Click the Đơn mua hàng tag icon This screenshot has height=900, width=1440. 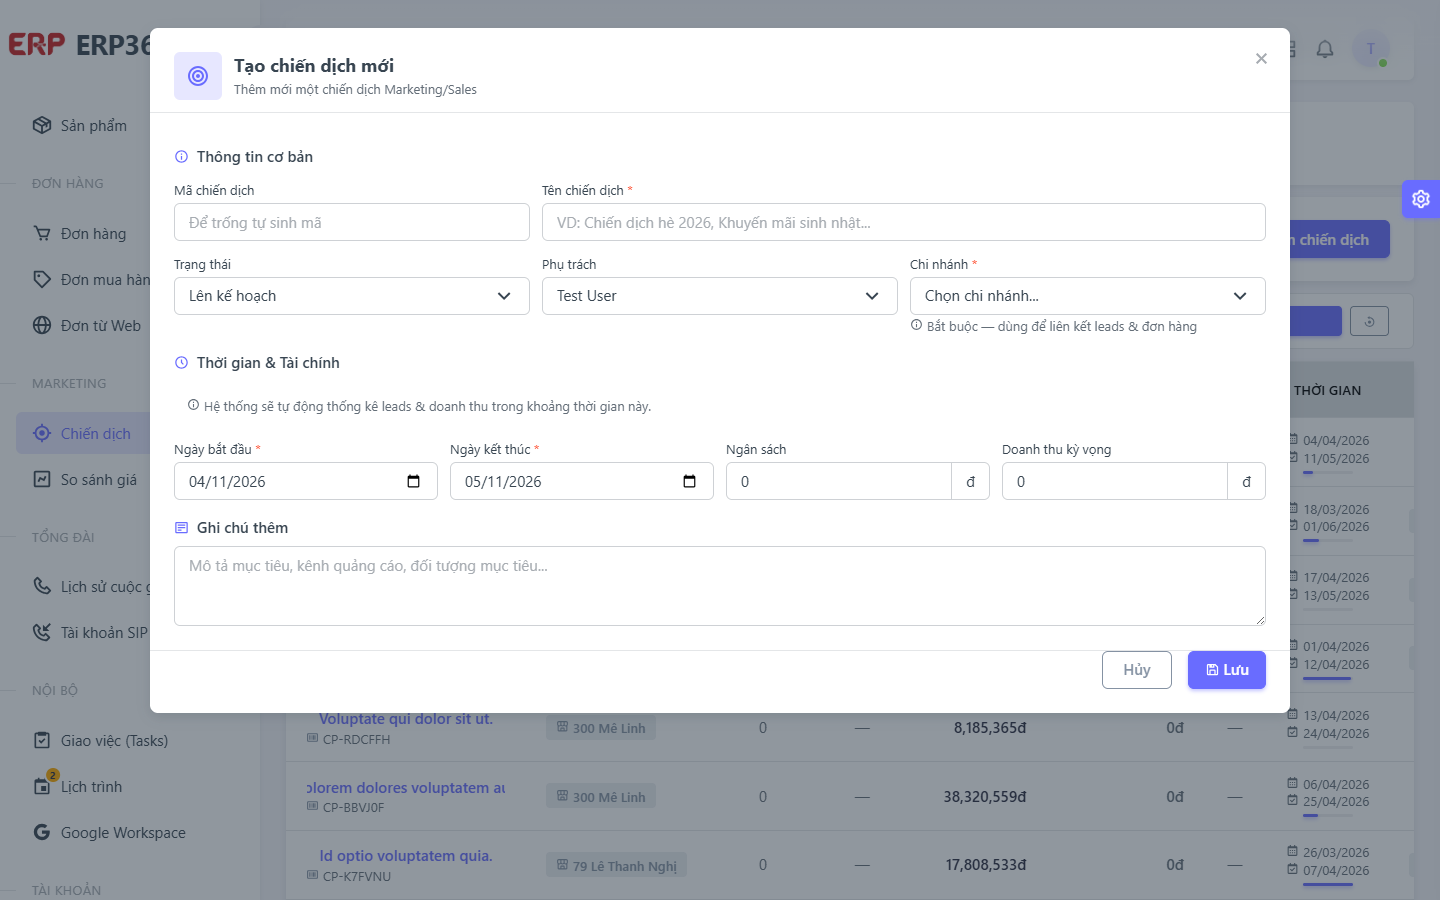click(x=42, y=279)
